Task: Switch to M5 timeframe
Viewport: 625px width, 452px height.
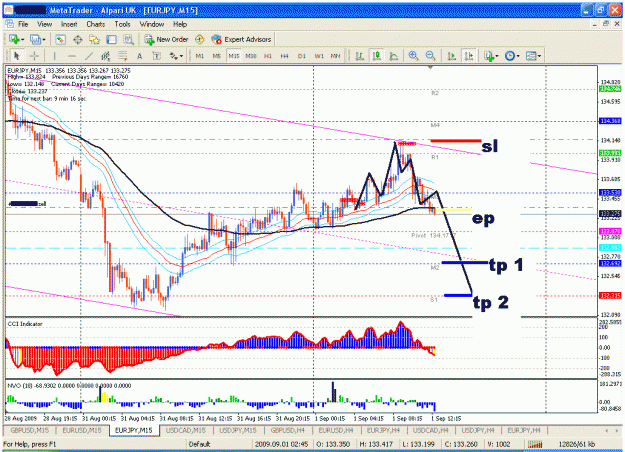Action: pos(216,56)
